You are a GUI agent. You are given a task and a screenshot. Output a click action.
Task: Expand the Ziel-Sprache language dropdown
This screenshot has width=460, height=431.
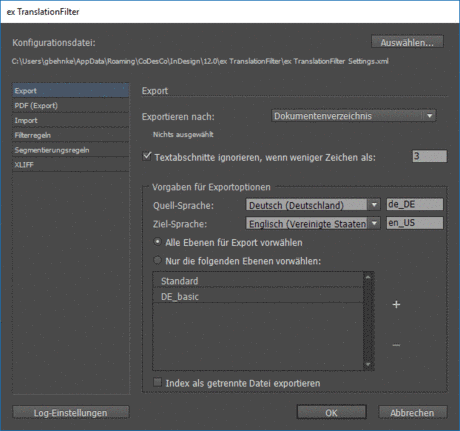tap(313, 223)
